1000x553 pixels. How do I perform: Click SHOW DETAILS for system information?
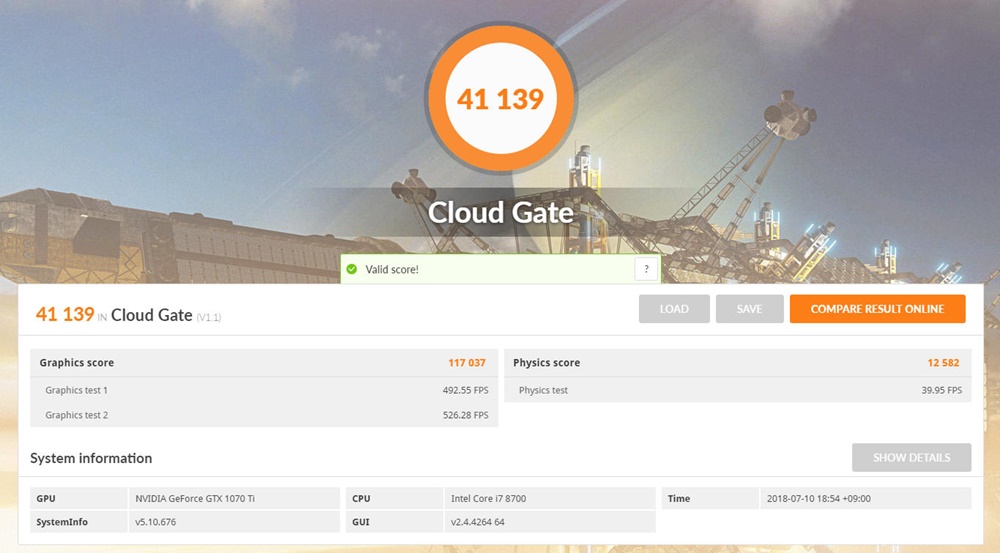[911, 457]
